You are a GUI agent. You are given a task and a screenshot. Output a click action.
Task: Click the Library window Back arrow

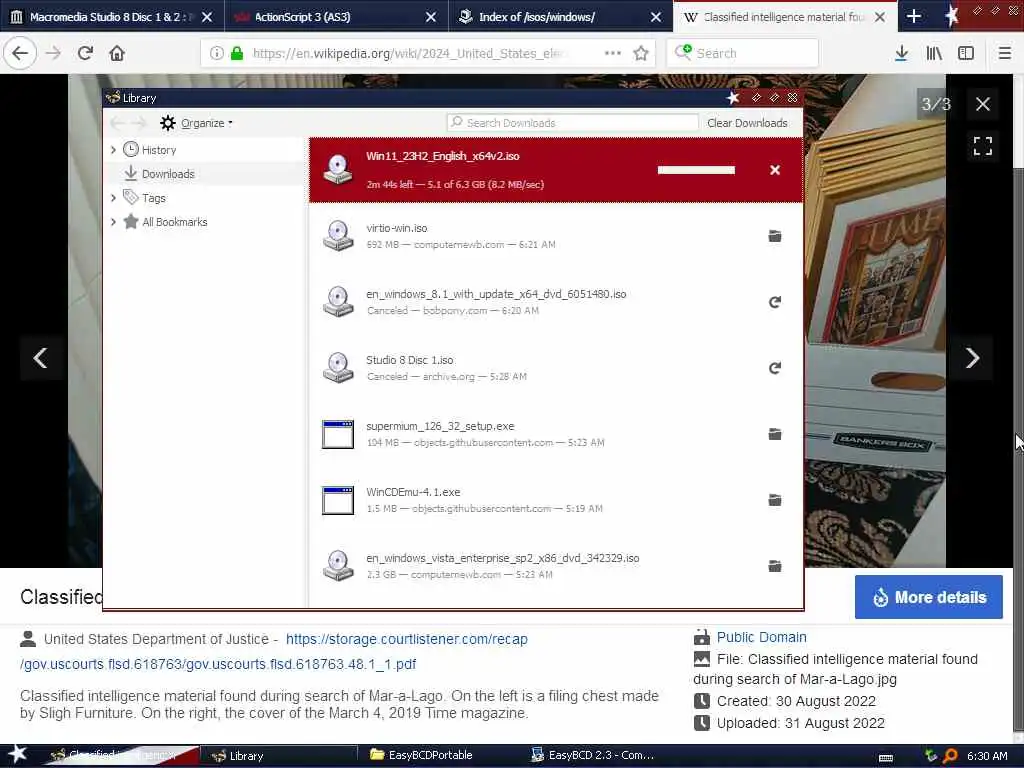tap(118, 123)
